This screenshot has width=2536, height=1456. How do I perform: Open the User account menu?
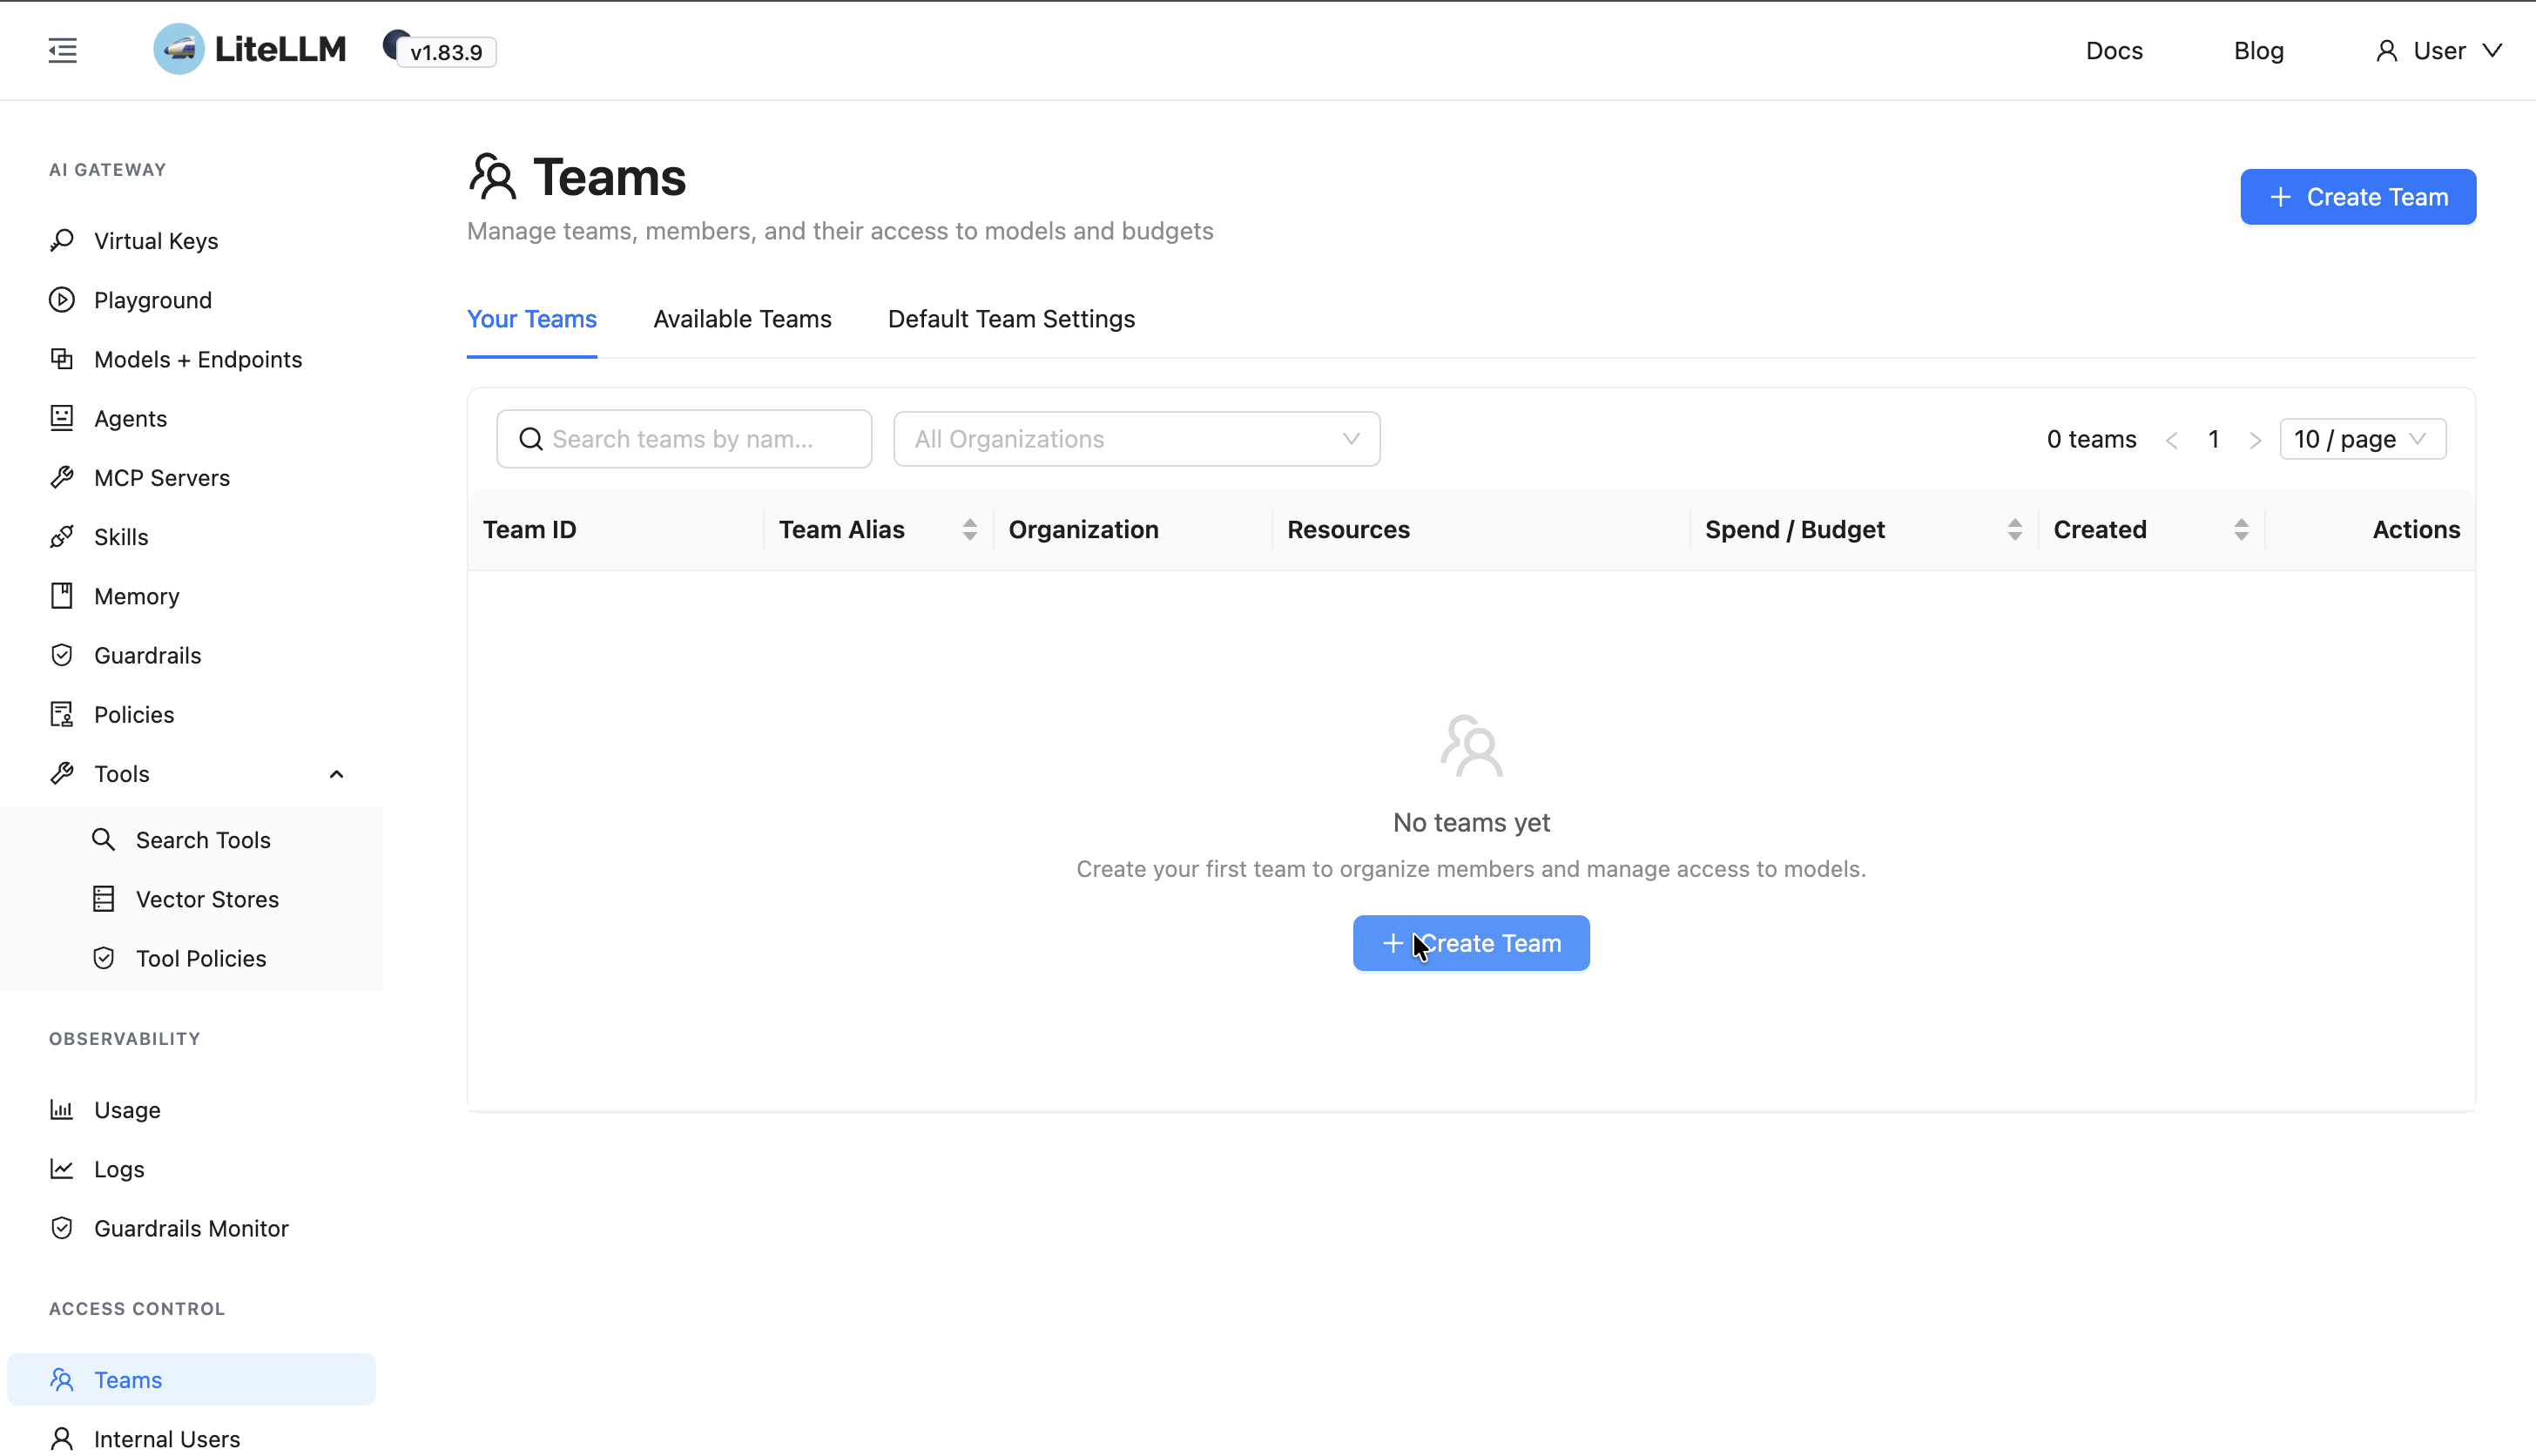point(2438,51)
